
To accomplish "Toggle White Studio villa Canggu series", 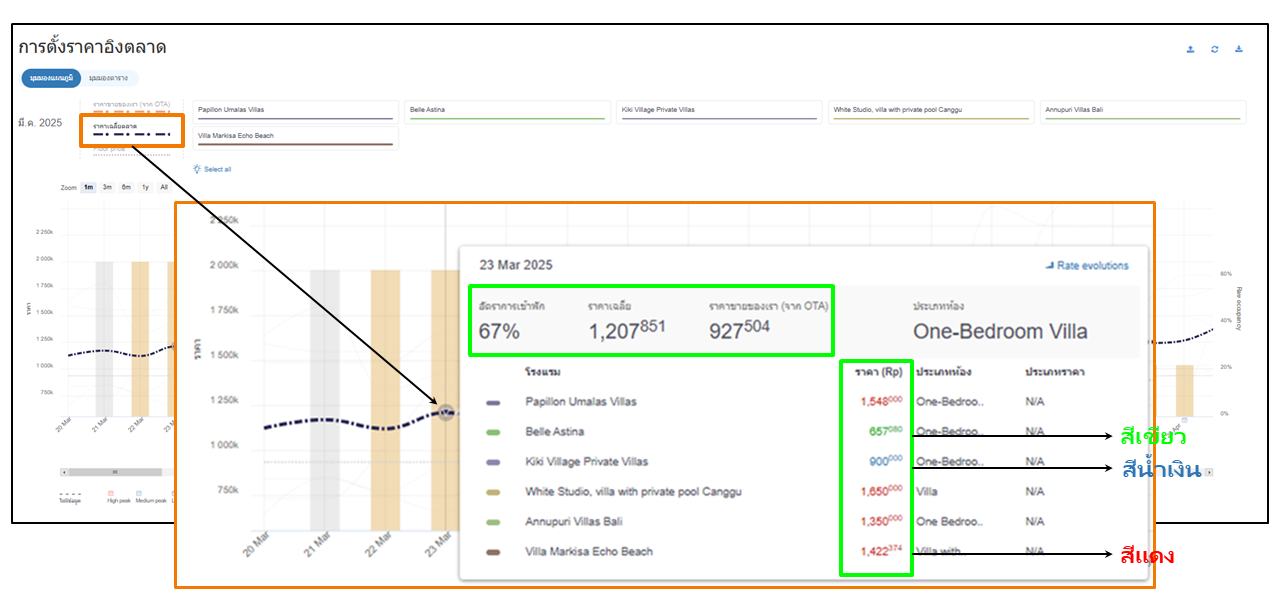I will click(929, 112).
